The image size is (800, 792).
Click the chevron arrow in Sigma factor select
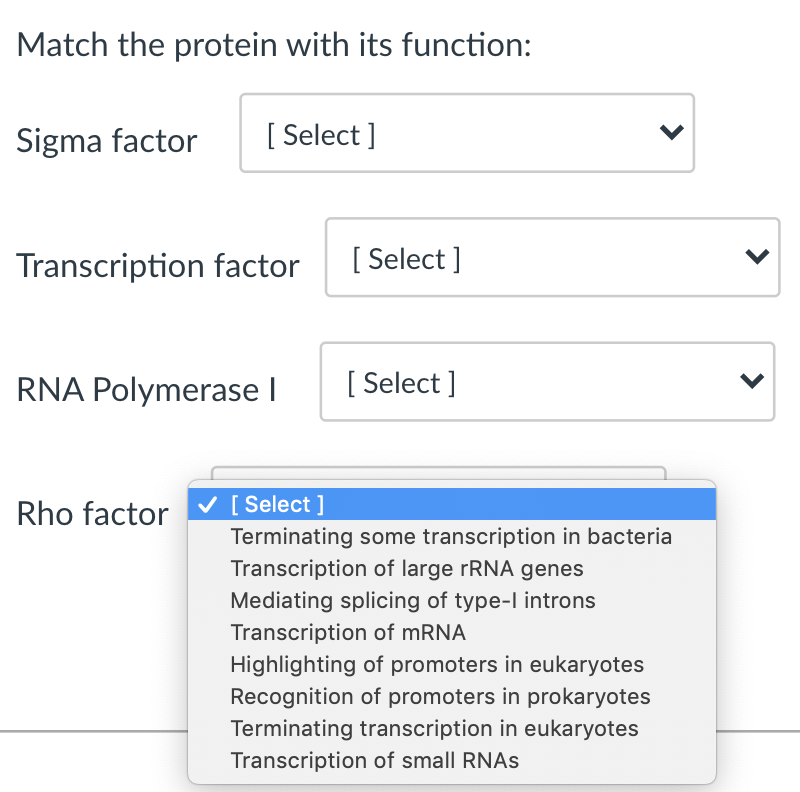click(x=672, y=133)
